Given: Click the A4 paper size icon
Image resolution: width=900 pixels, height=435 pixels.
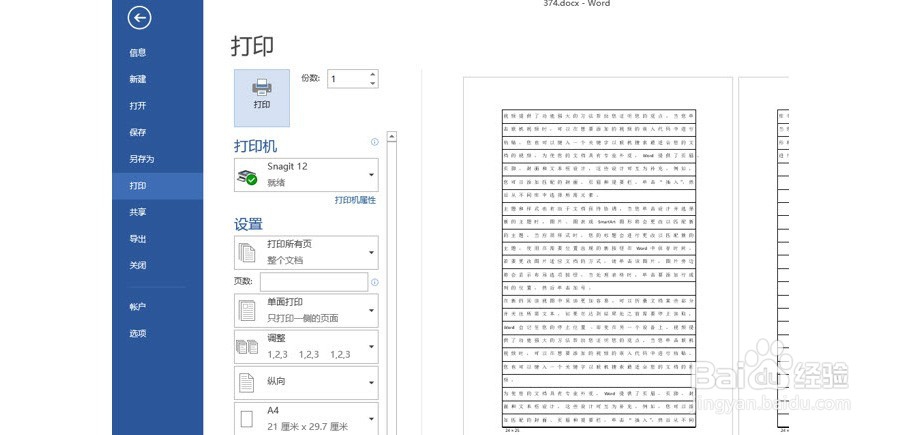Looking at the screenshot, I should point(247,419).
